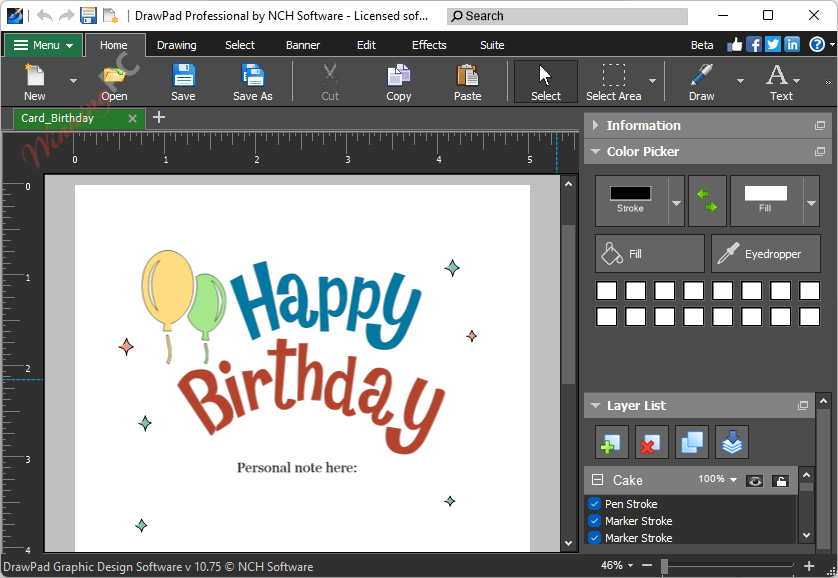Merge layers down with stack icon
Image resolution: width=838 pixels, height=578 pixels.
[x=732, y=442]
